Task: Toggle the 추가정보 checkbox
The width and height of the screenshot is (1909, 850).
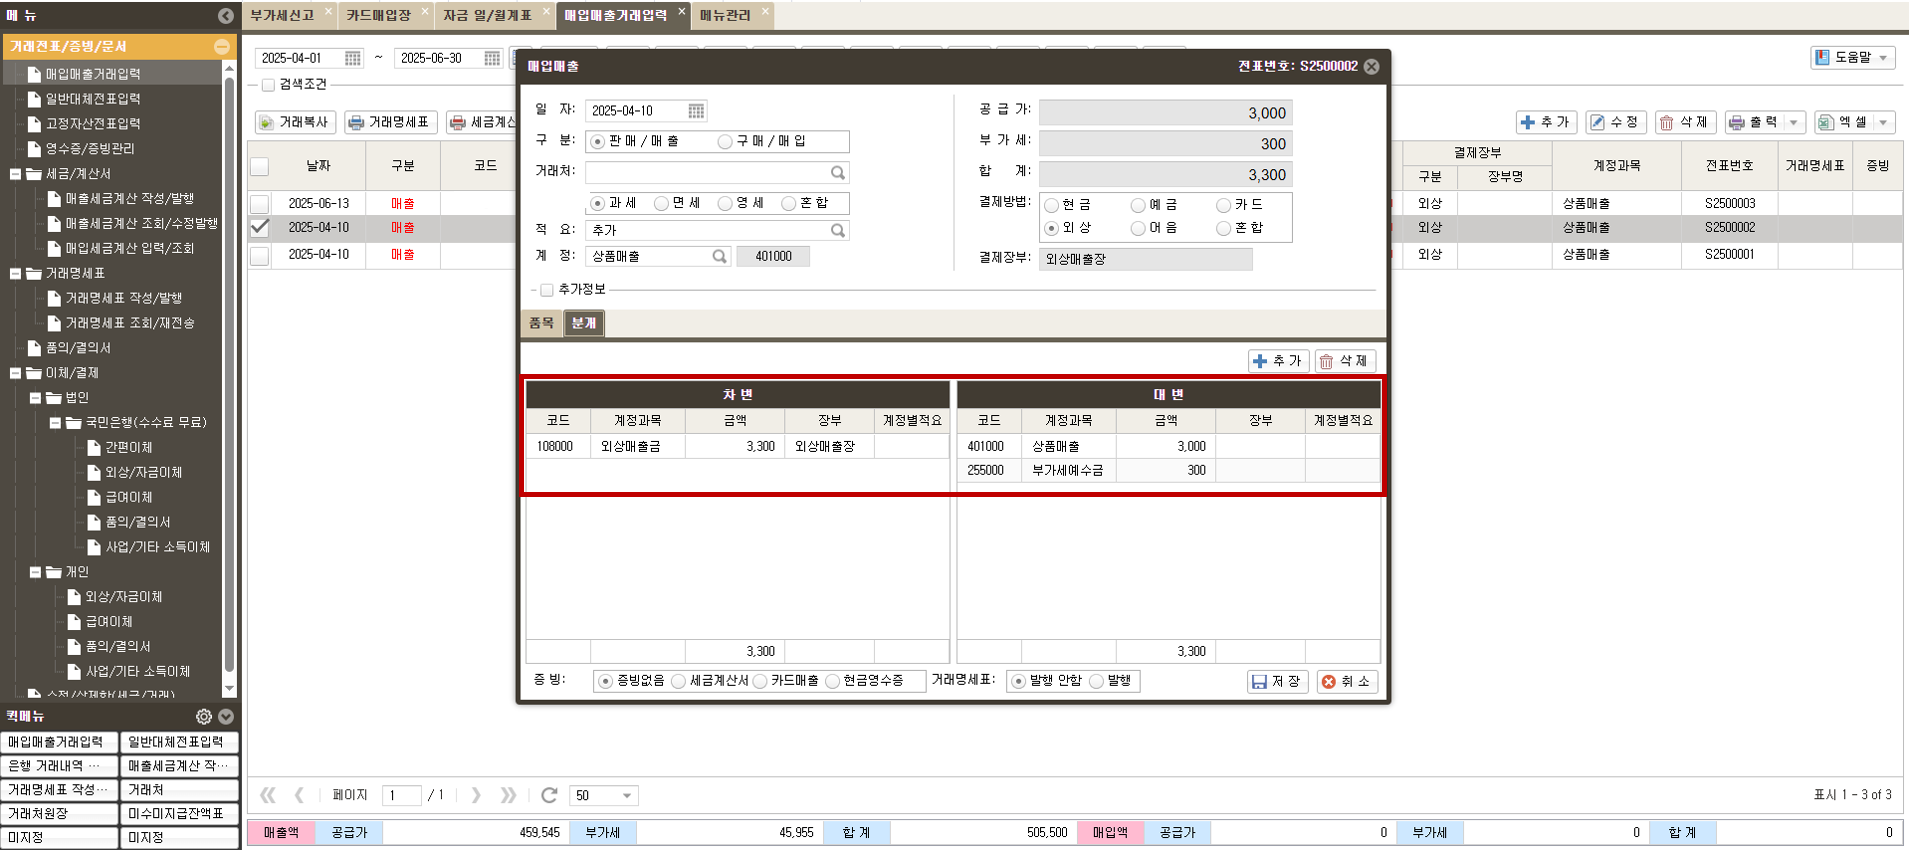Action: tap(547, 290)
